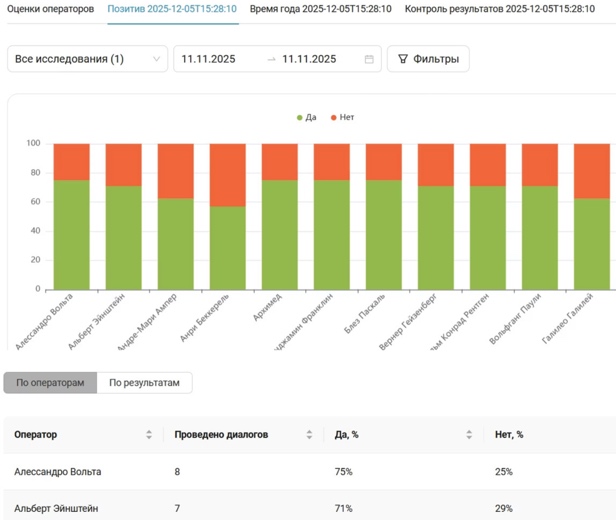Click the orange segment of Альберт Эйнштейн bar
Viewport: 616px width, 520px height.
pyautogui.click(x=124, y=165)
